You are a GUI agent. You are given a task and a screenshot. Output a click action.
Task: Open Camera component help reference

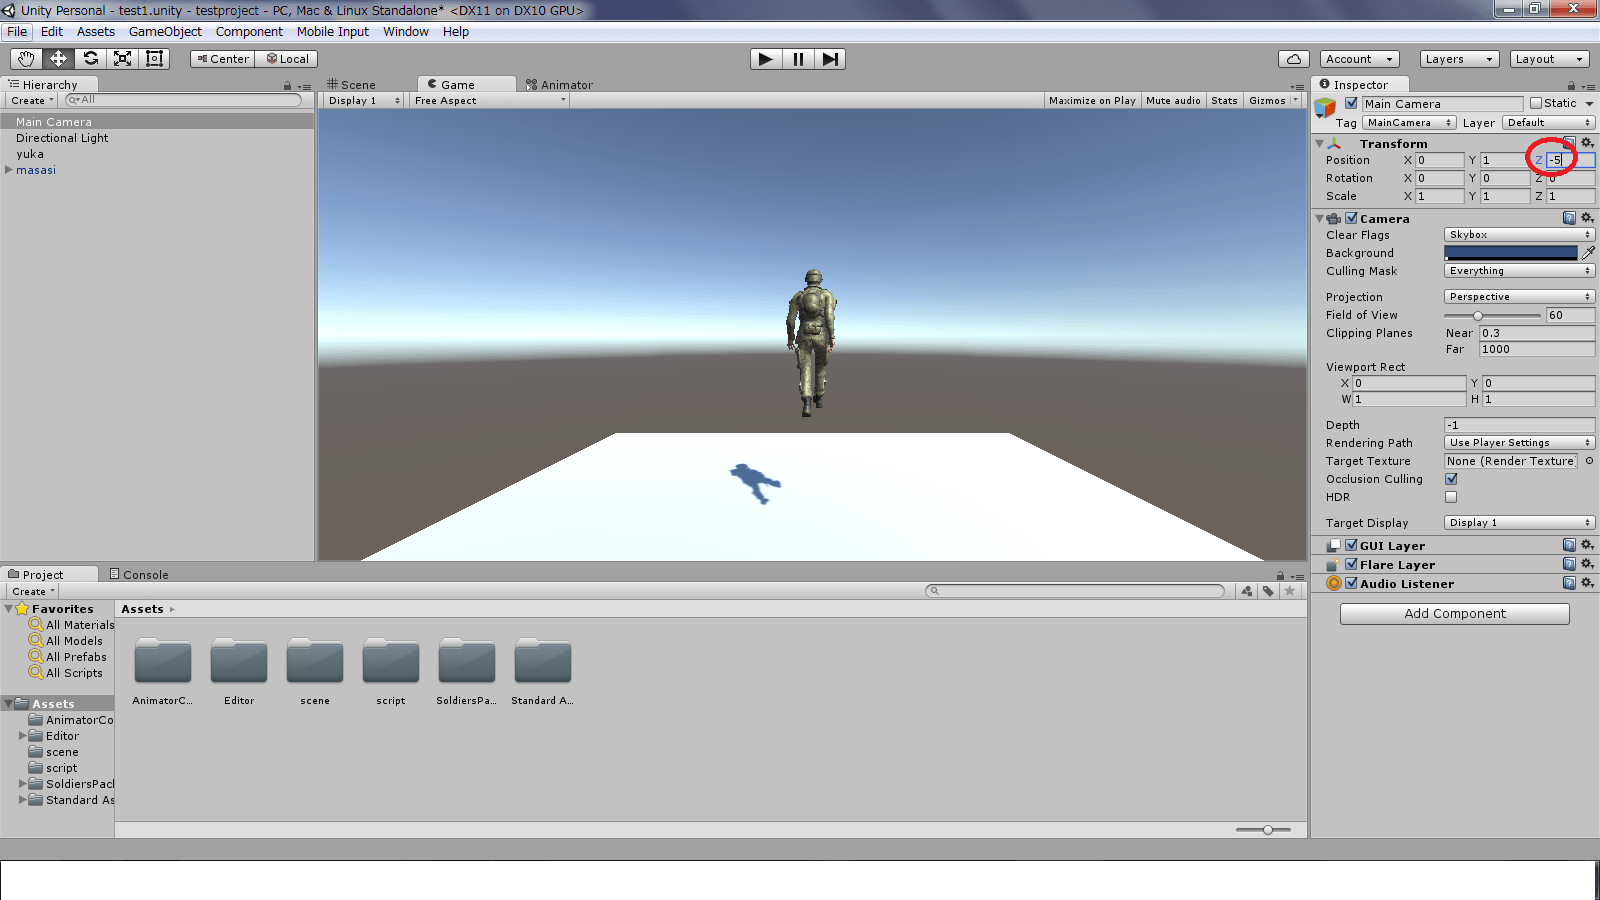(x=1569, y=218)
